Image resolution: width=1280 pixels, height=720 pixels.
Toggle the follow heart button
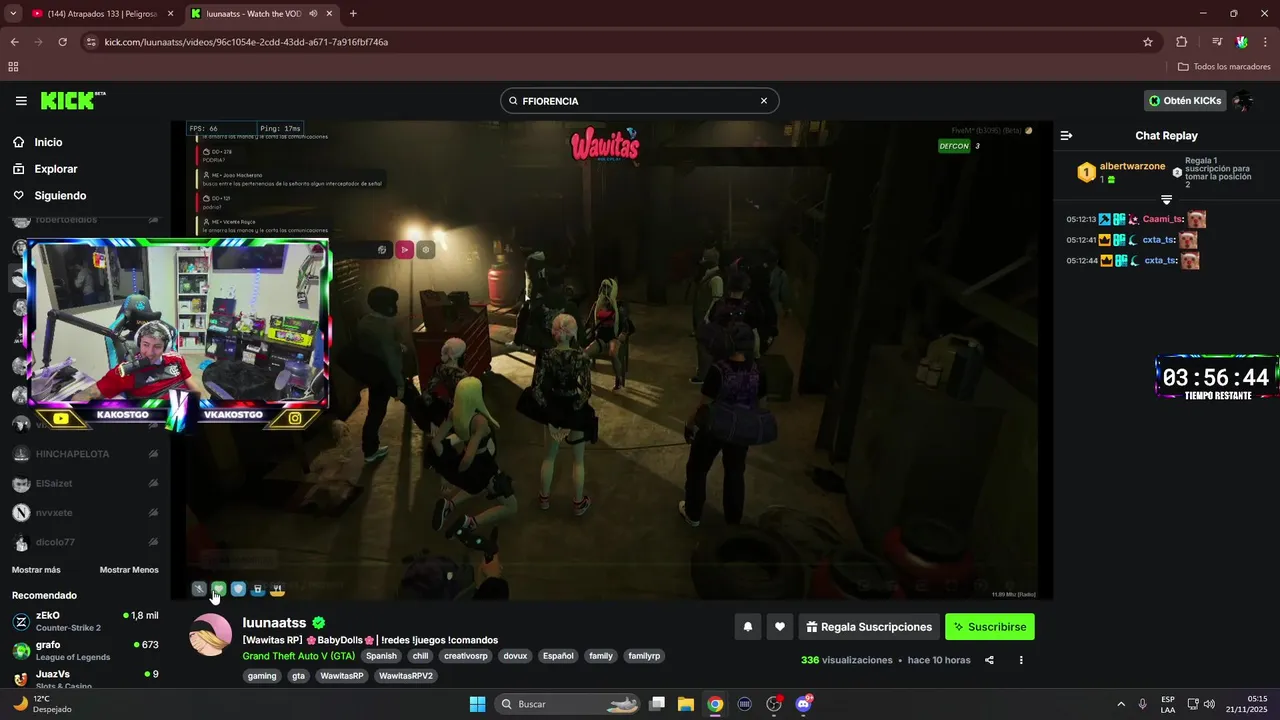pyautogui.click(x=780, y=627)
